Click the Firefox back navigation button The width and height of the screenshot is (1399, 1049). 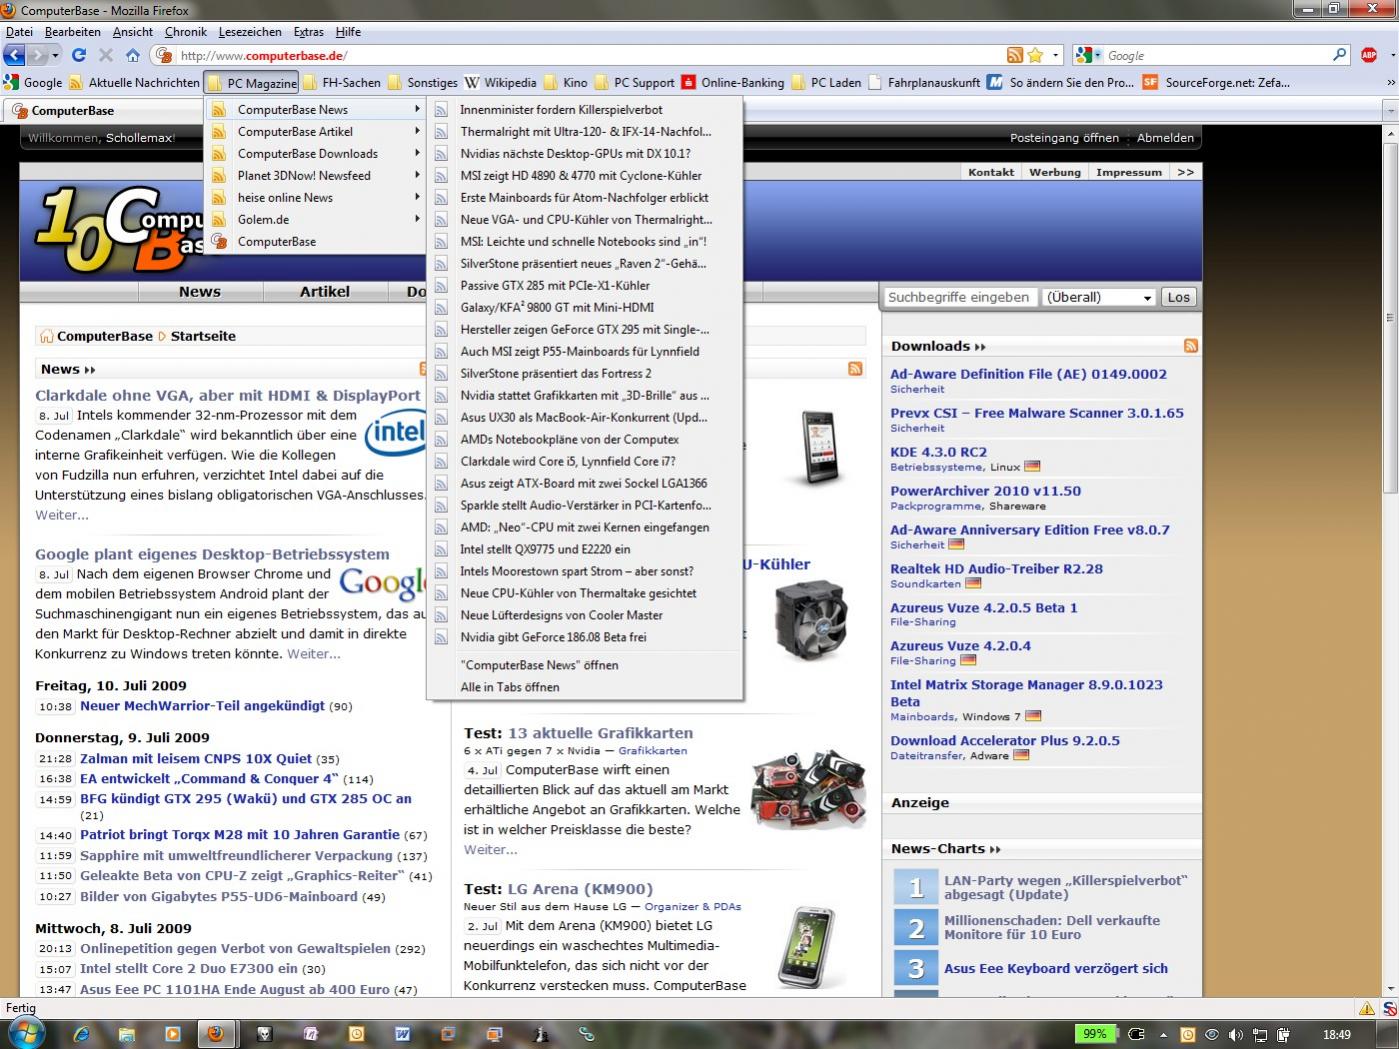[14, 55]
